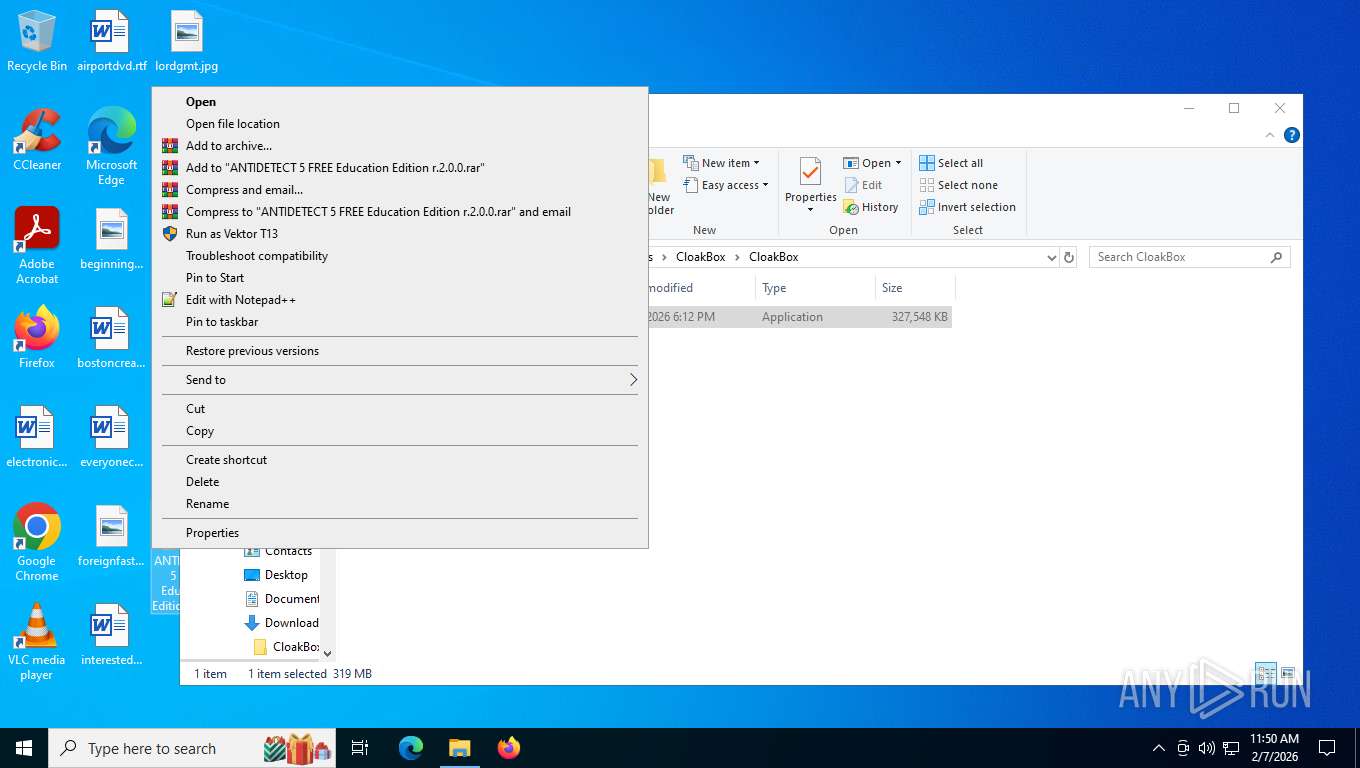
Task: Choose Edit with Notepad++ entry
Action: (x=400, y=300)
